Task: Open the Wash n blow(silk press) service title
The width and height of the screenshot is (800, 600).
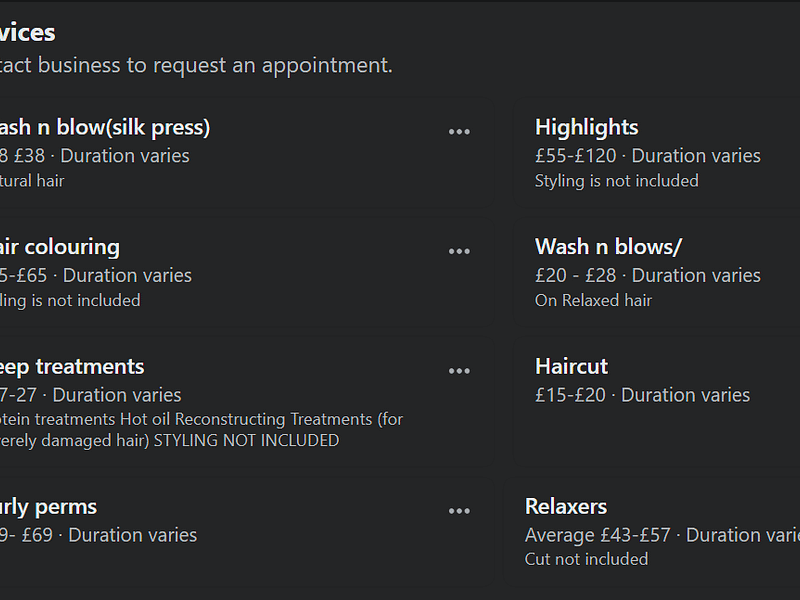Action: 104,127
